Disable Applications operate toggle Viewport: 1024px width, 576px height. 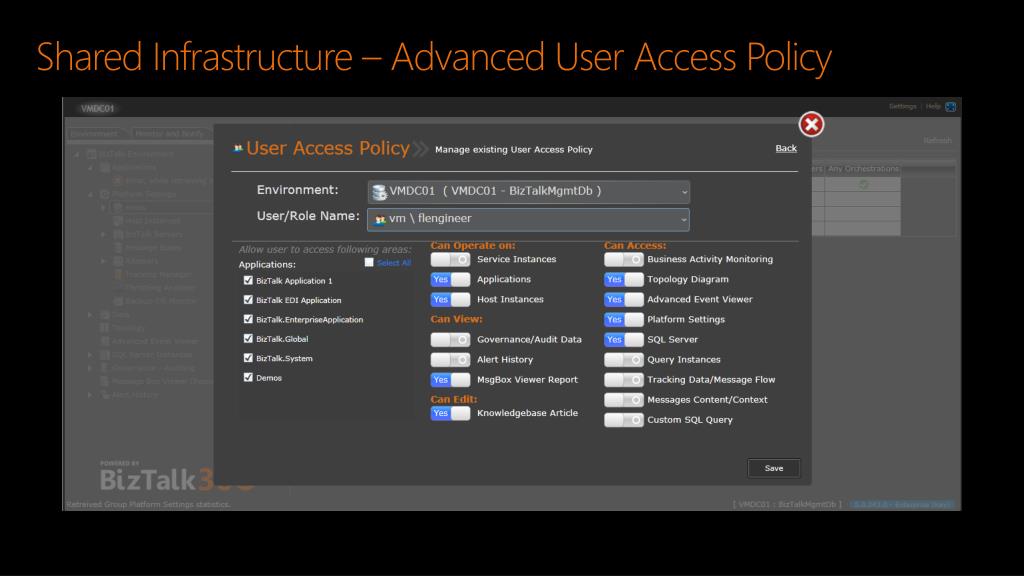click(x=450, y=280)
